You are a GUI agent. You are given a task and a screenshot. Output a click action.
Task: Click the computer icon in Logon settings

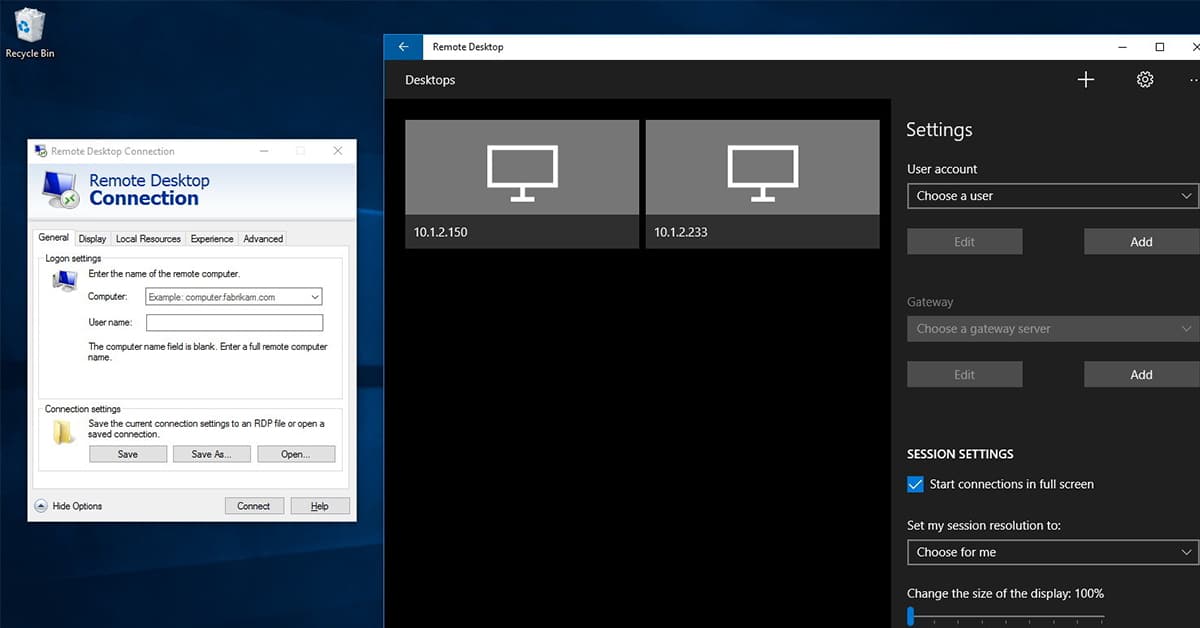pos(65,280)
